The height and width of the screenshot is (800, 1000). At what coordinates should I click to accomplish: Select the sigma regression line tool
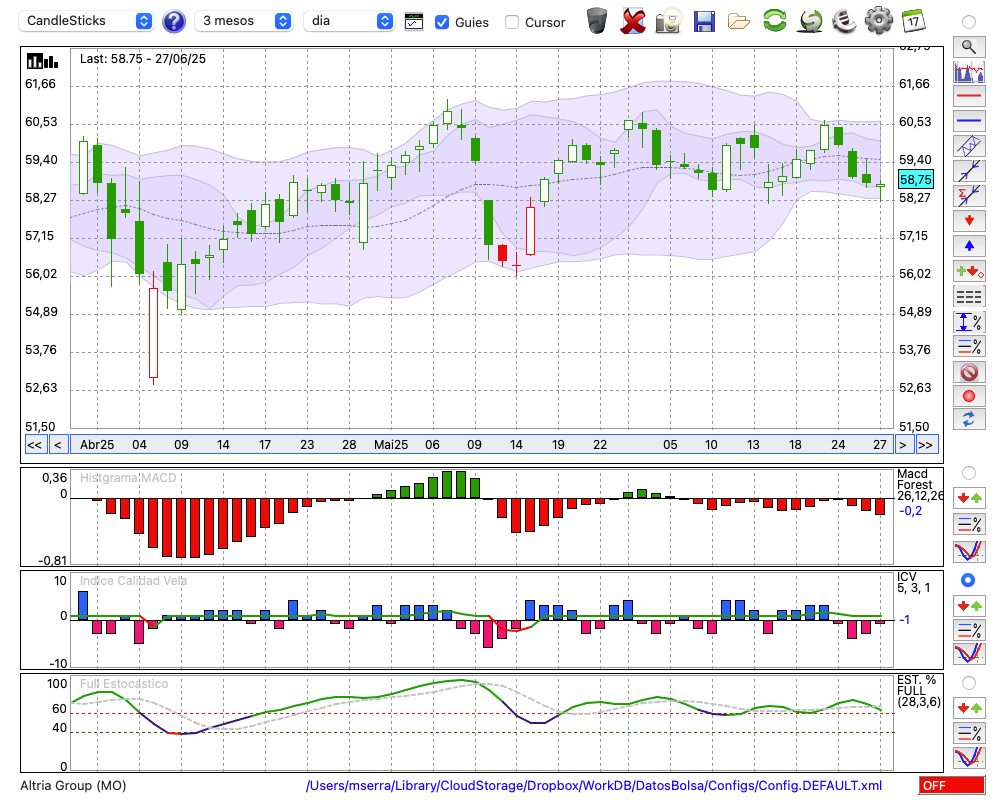click(969, 195)
